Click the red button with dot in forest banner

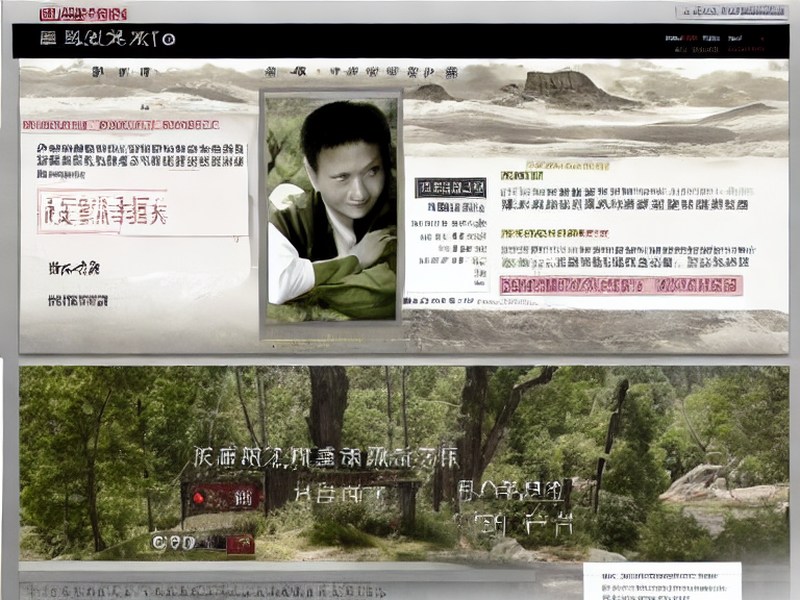click(225, 497)
